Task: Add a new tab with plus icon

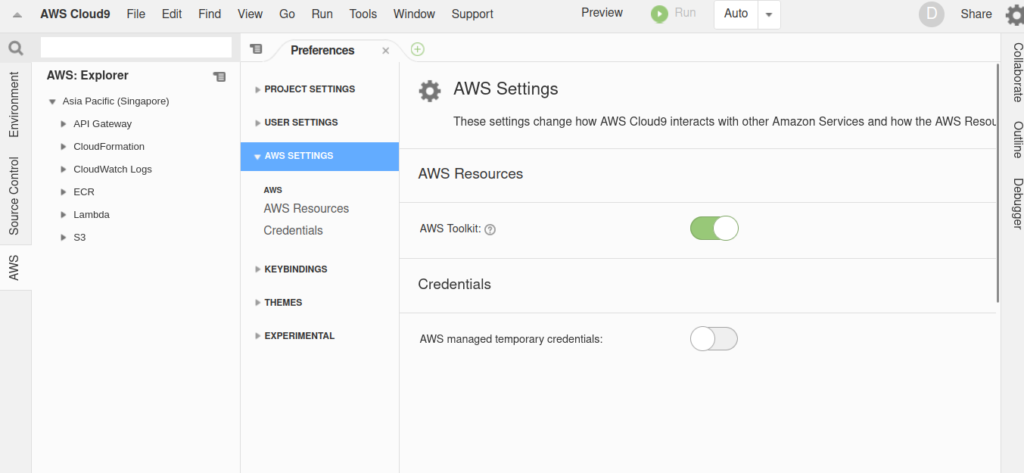Action: [x=417, y=49]
